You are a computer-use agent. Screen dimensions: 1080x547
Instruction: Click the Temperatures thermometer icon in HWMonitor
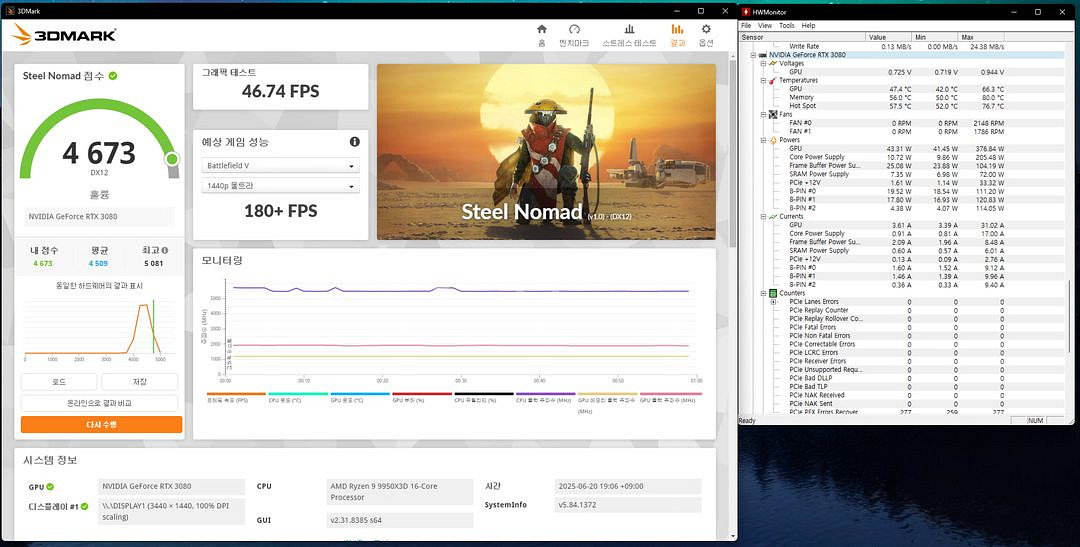(x=773, y=81)
